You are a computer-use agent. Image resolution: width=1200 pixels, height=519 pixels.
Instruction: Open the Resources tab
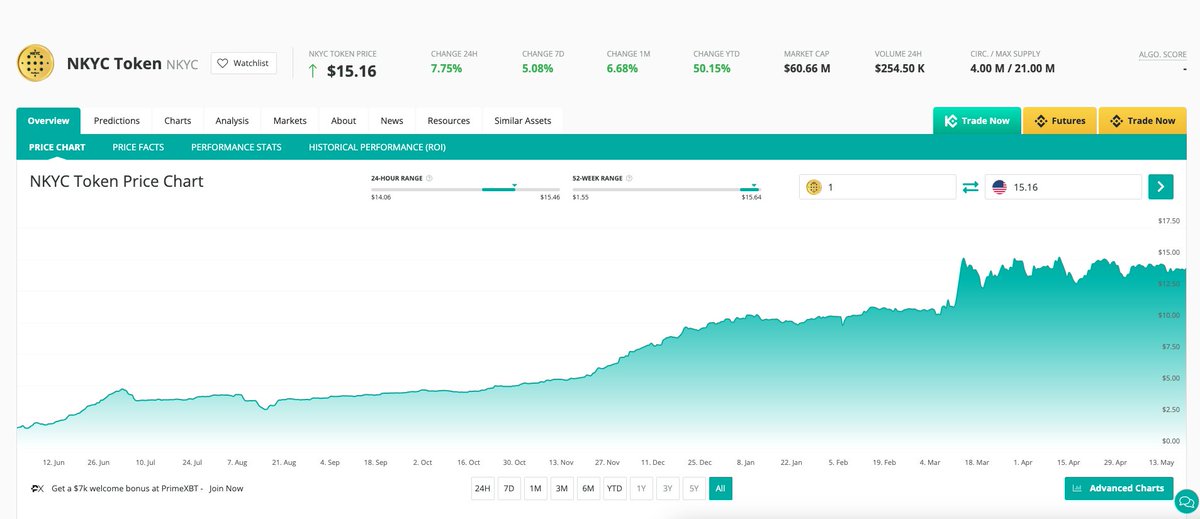click(x=449, y=121)
